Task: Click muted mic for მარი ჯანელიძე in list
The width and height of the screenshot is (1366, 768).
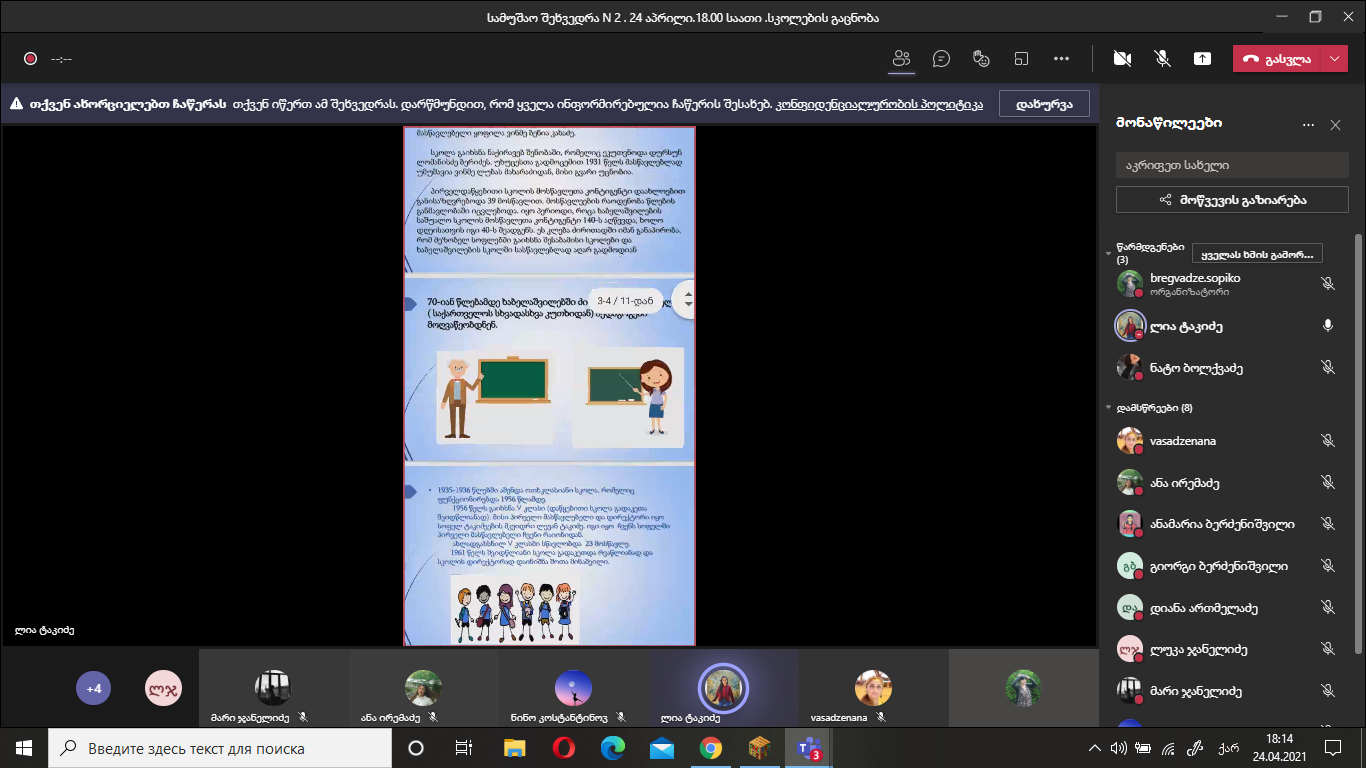Action: tap(1328, 691)
